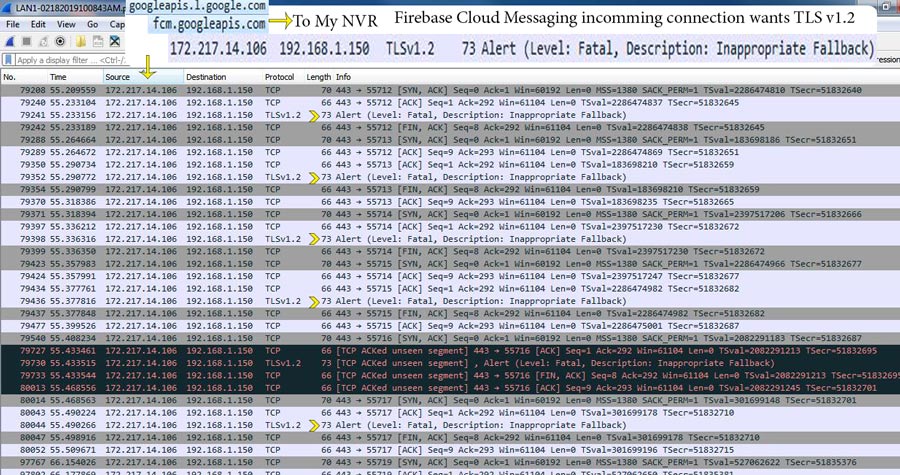Sort packets by the Length column header

pos(318,77)
